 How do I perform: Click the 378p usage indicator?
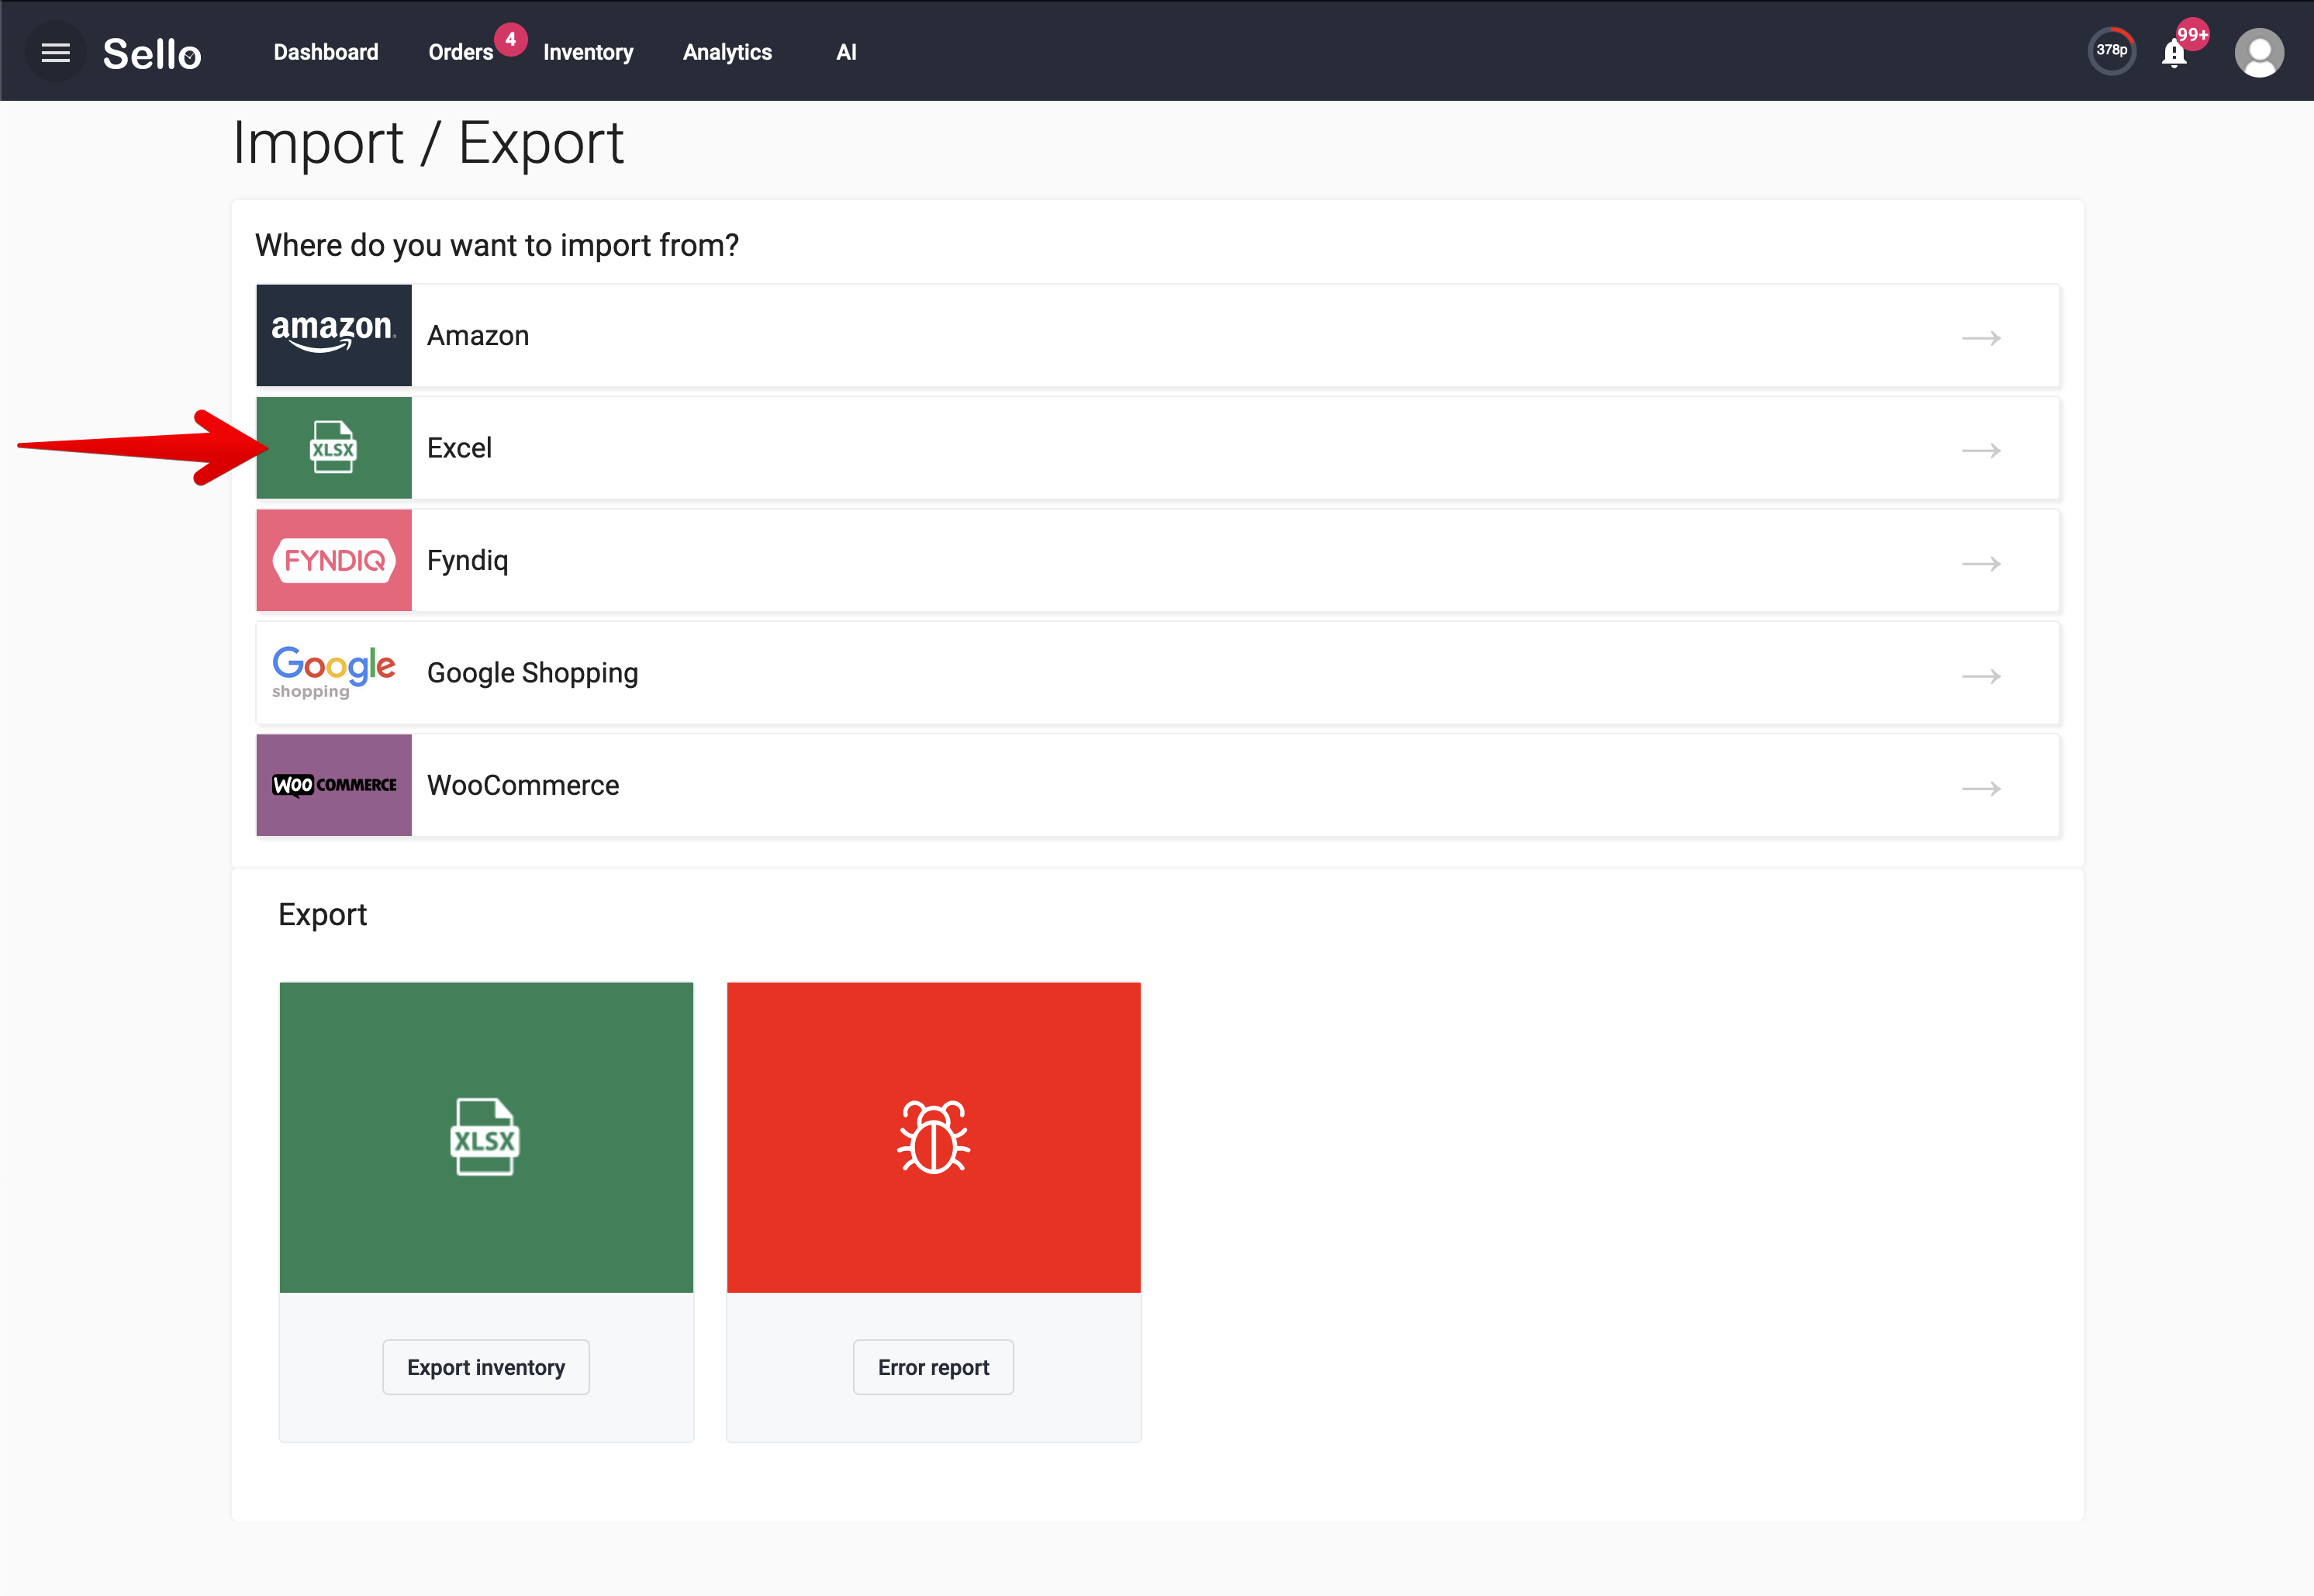pos(2111,50)
